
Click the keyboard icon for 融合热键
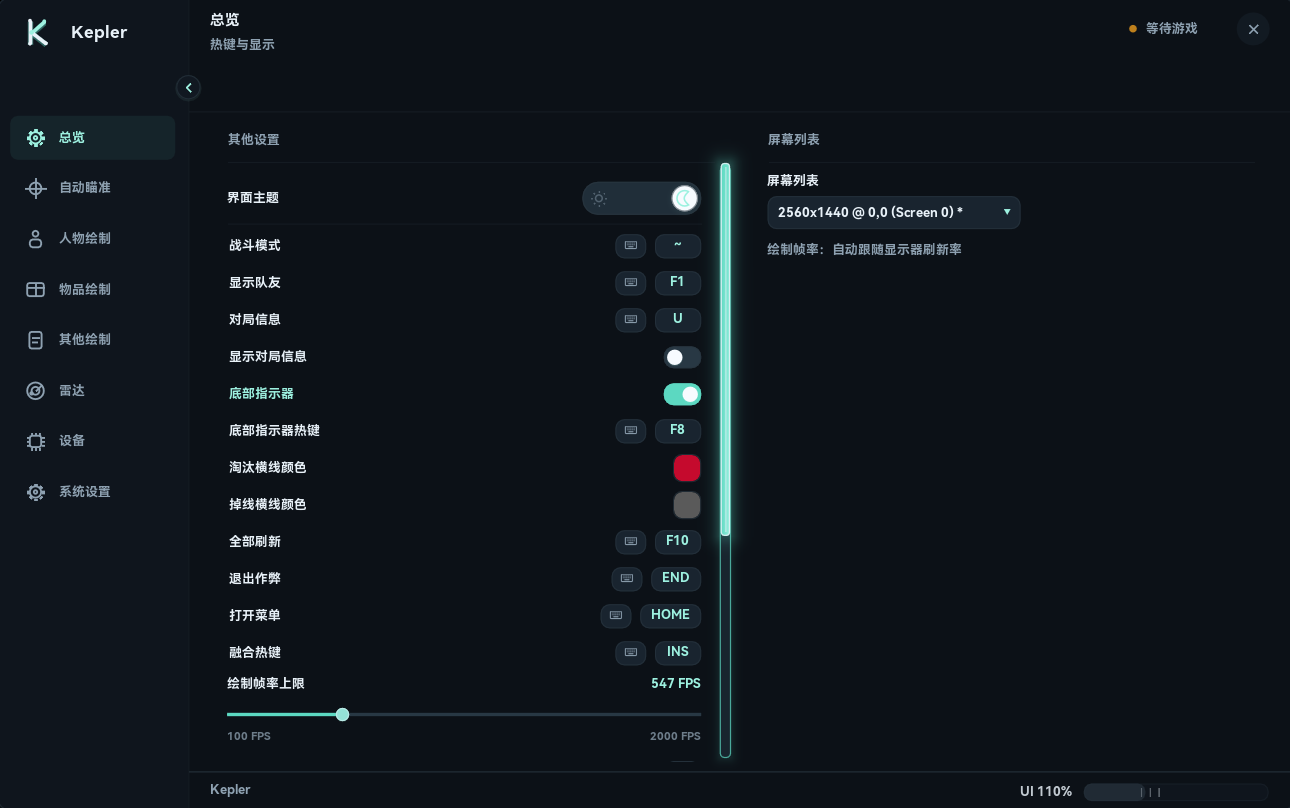tap(630, 652)
